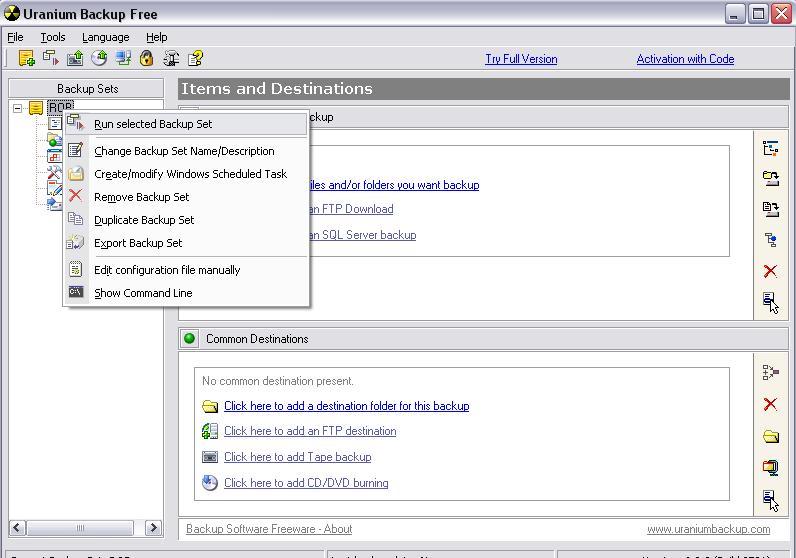
Task: Open the www.uraniumbackup.com link
Action: [708, 529]
